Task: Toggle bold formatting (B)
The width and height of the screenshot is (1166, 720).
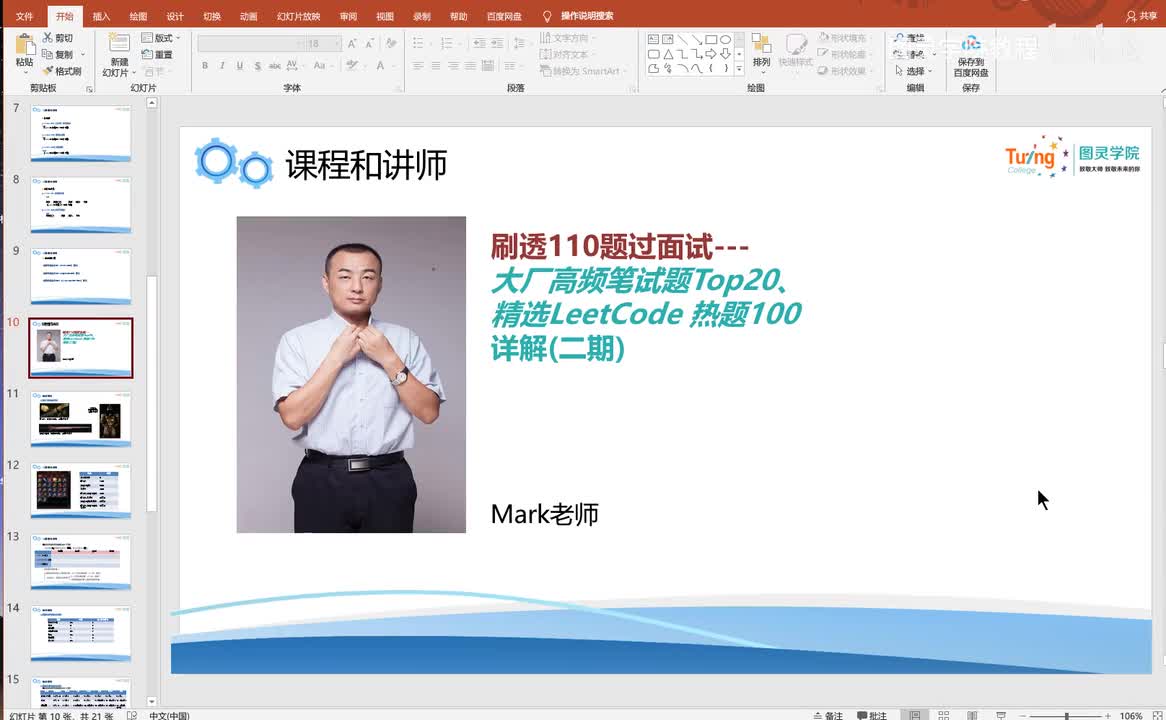Action: point(205,65)
